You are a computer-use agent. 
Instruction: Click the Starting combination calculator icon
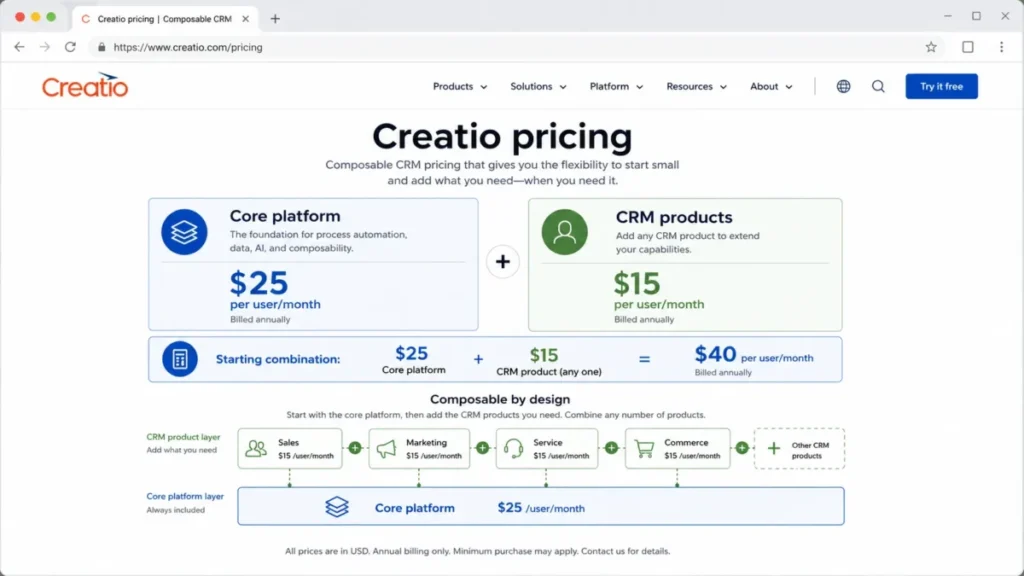coord(180,359)
